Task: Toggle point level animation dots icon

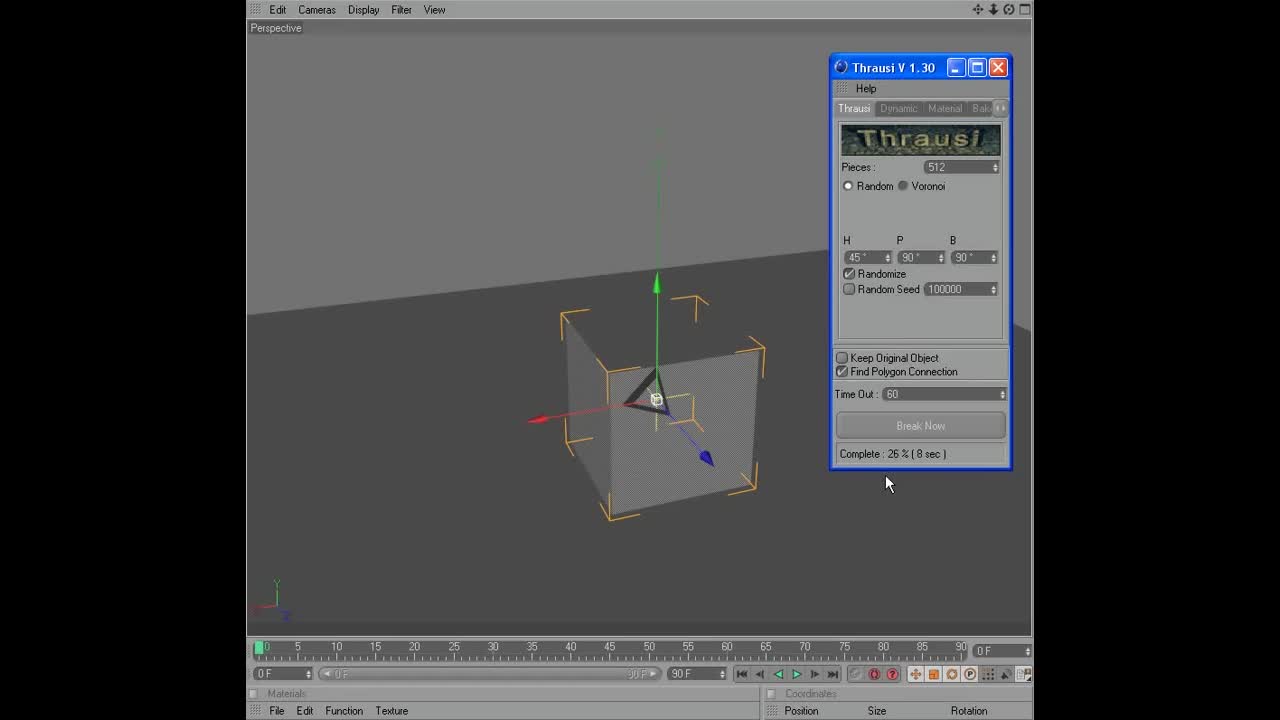Action: pyautogui.click(x=988, y=674)
